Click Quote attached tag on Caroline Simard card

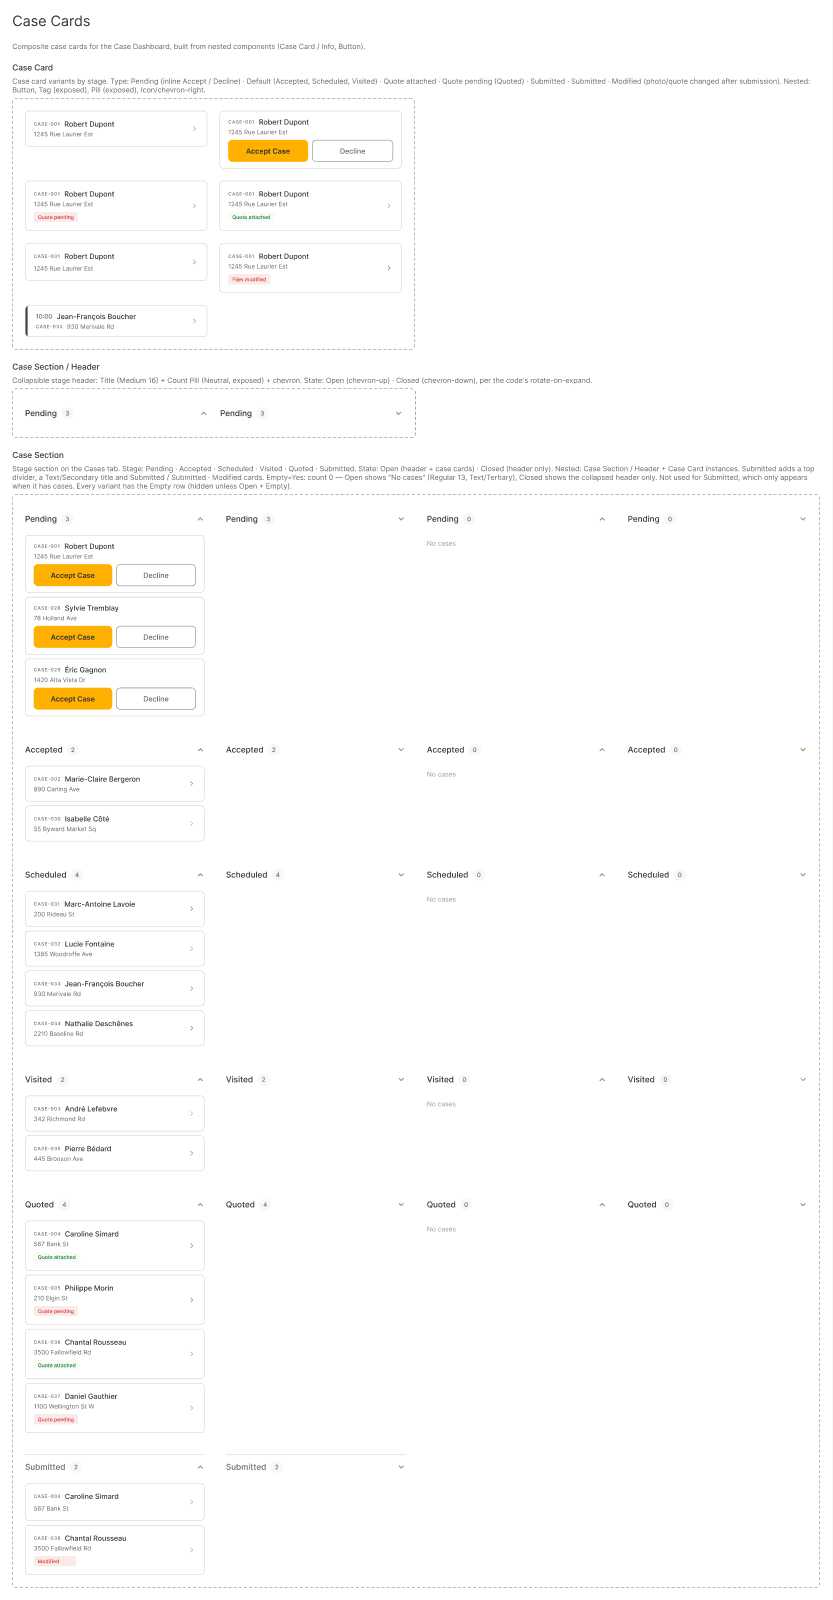[57, 1257]
